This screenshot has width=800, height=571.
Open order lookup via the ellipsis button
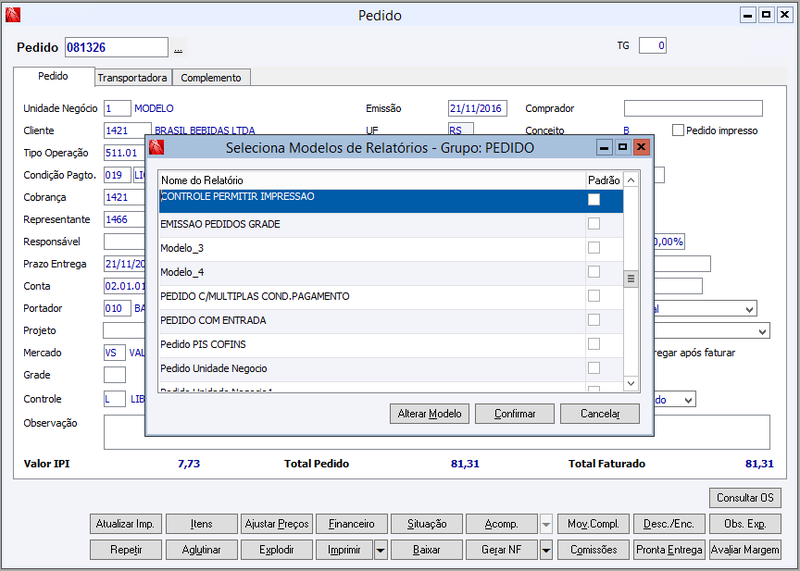pyautogui.click(x=178, y=48)
